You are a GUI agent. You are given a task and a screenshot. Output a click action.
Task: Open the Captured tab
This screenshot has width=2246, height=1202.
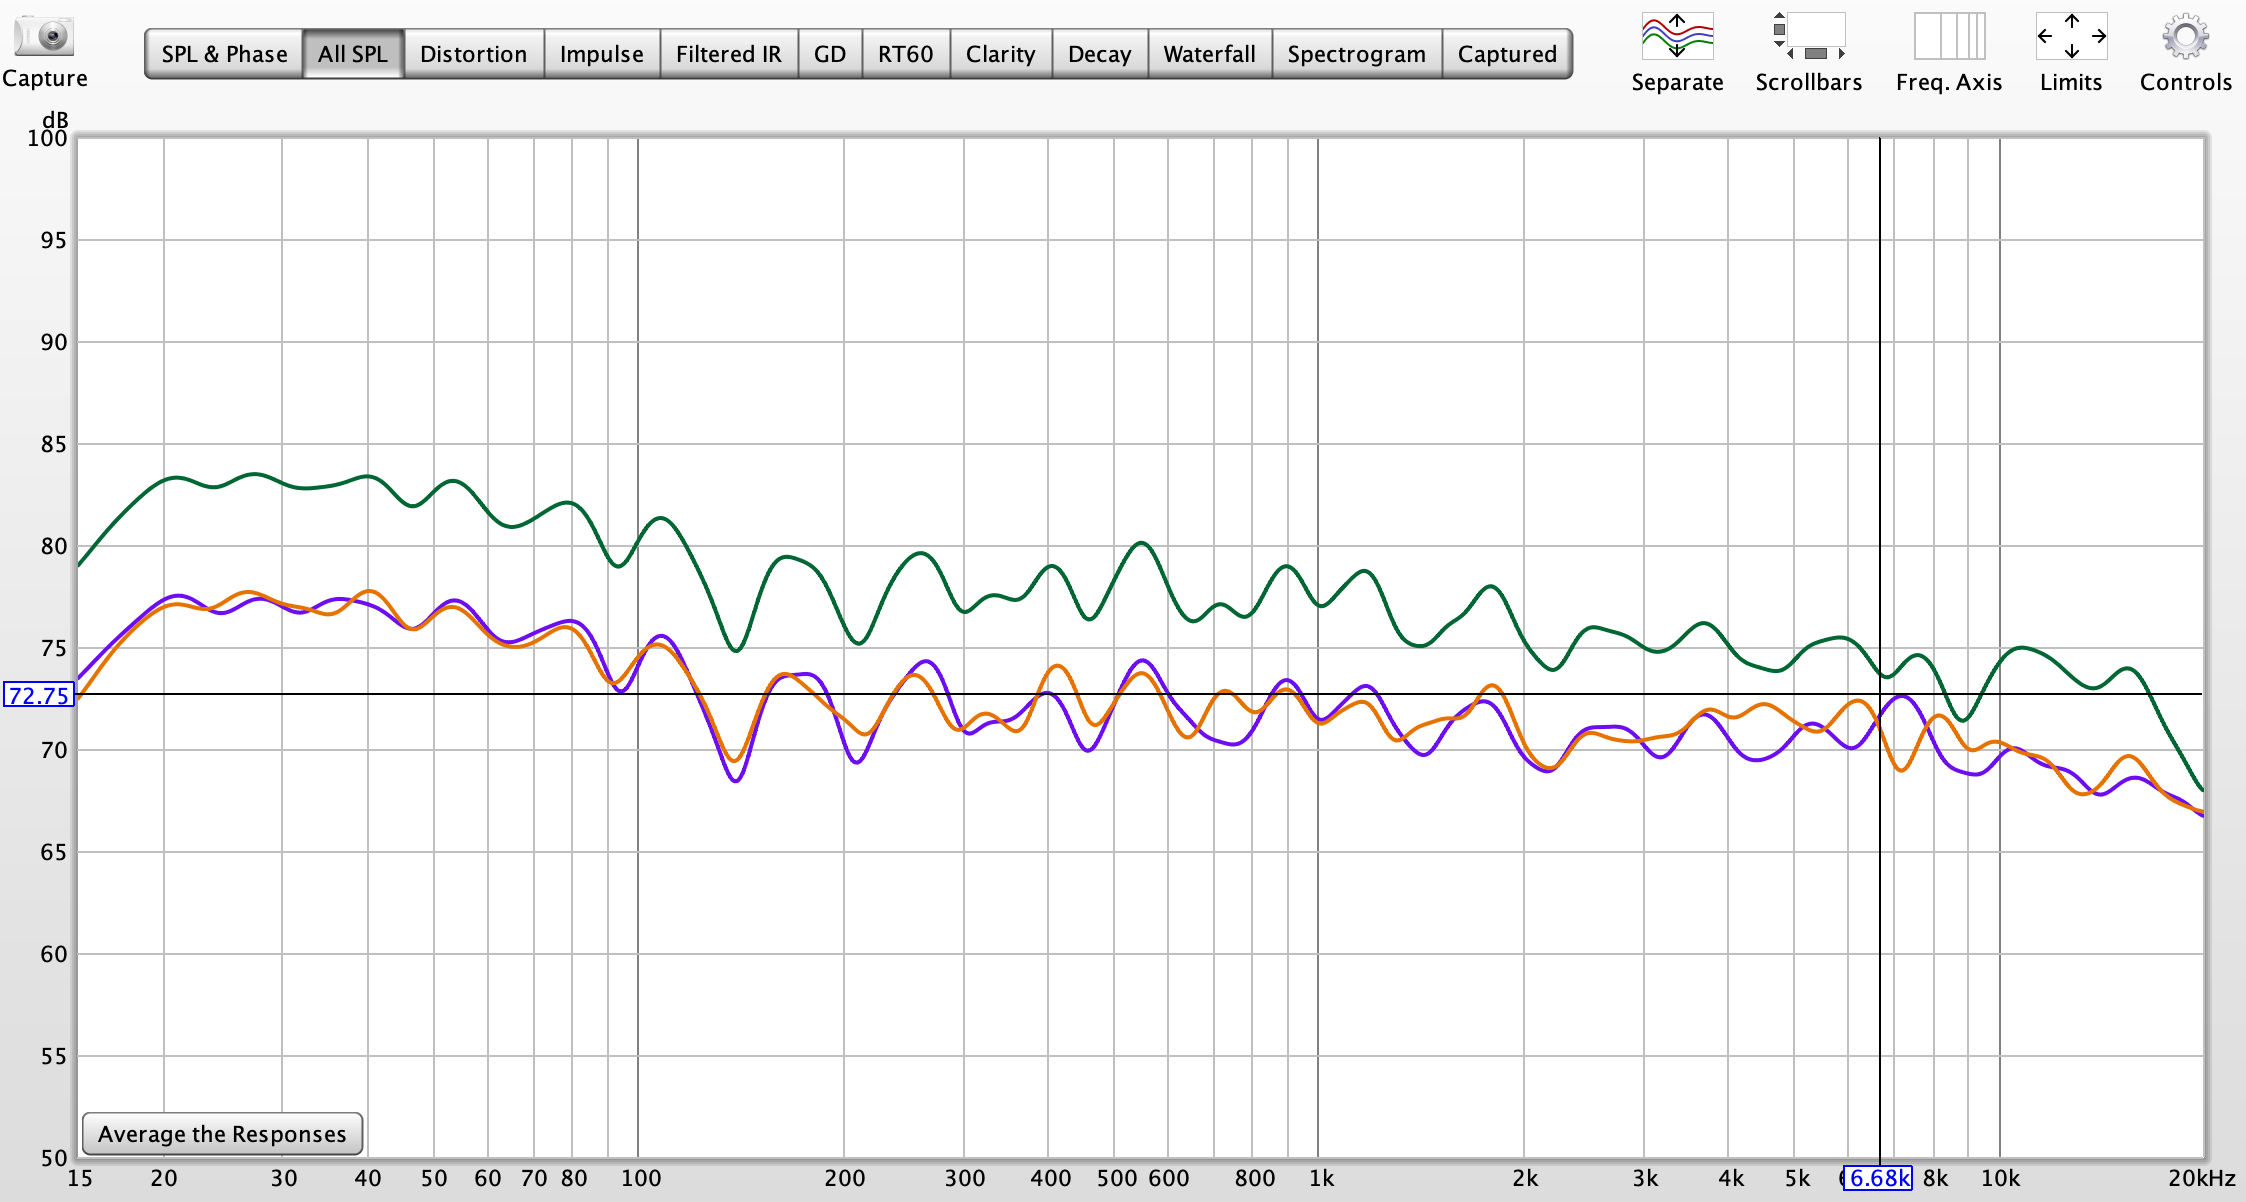(1507, 54)
